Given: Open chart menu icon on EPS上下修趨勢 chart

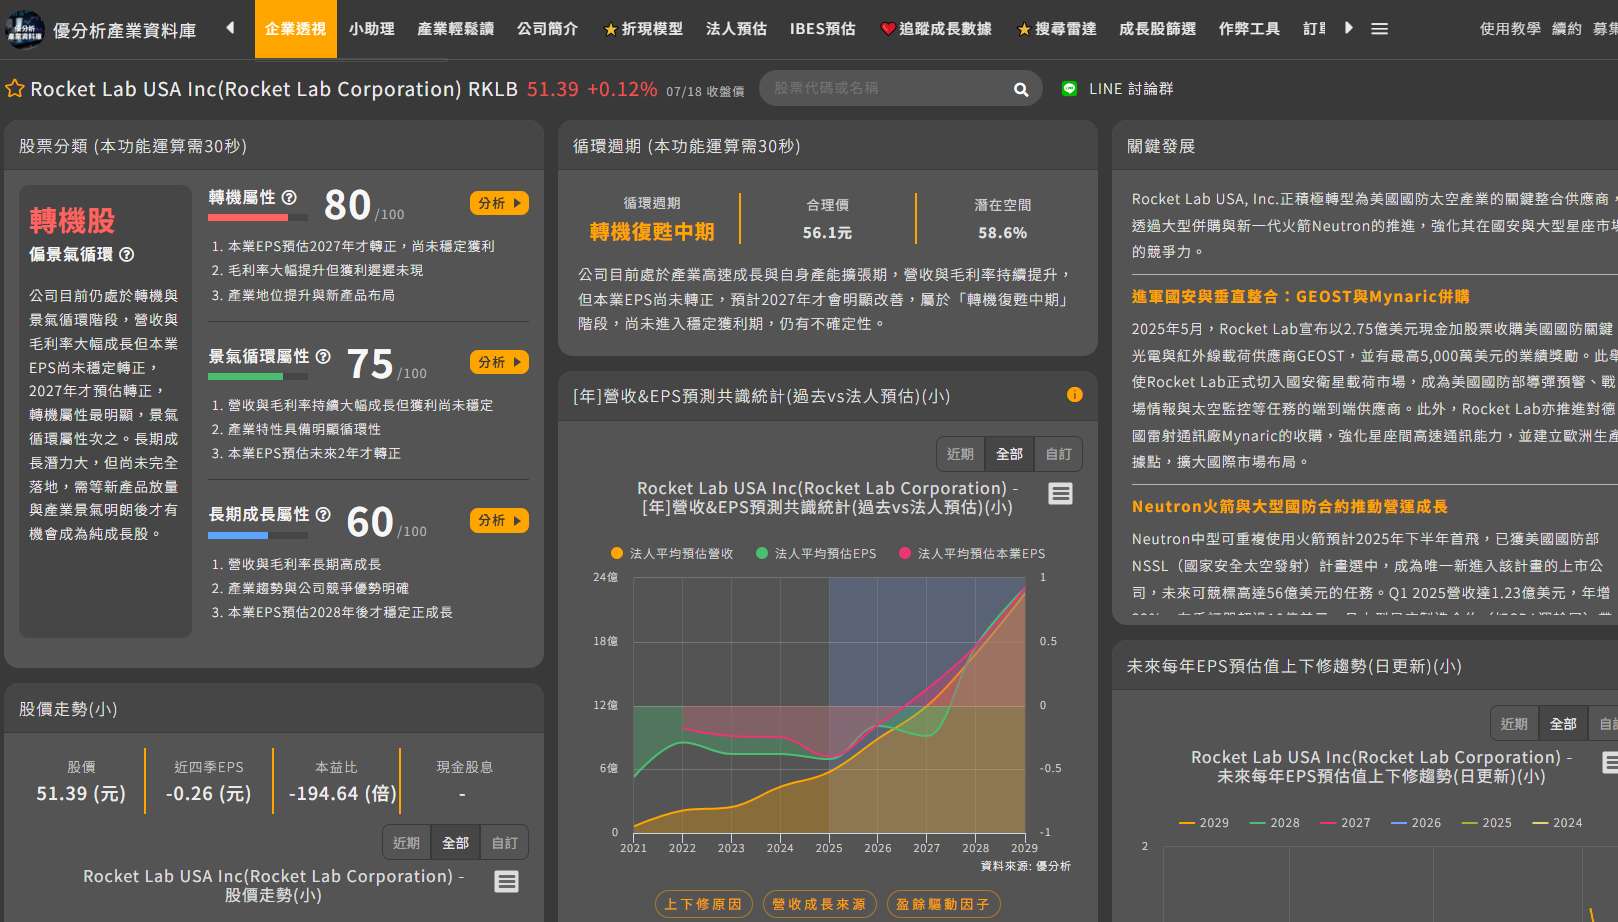Looking at the screenshot, I should 1609,762.
